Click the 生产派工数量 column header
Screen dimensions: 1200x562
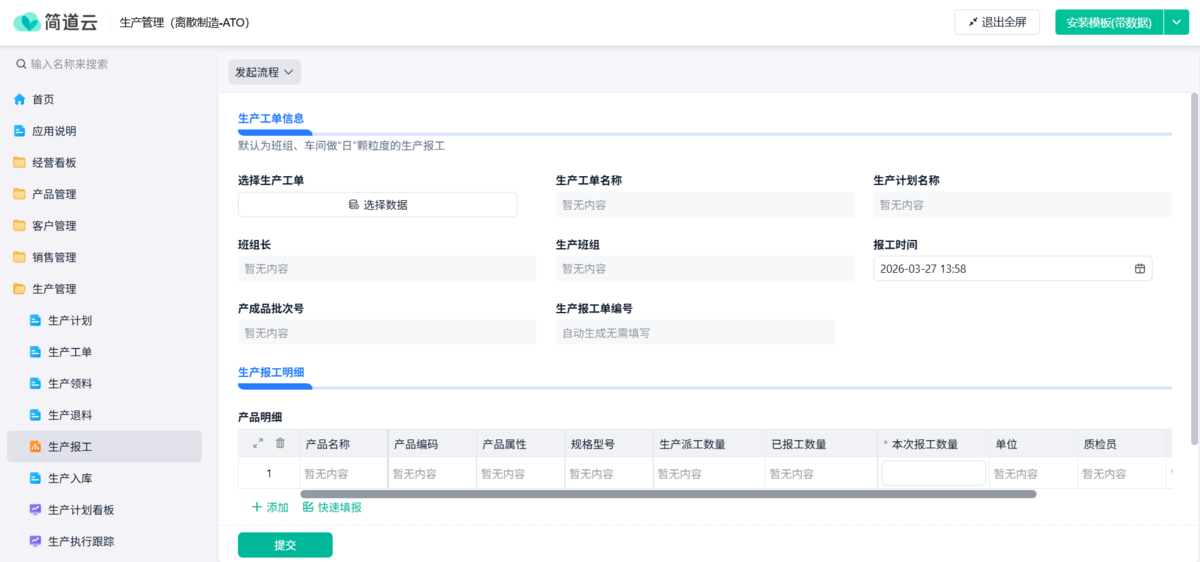point(707,443)
